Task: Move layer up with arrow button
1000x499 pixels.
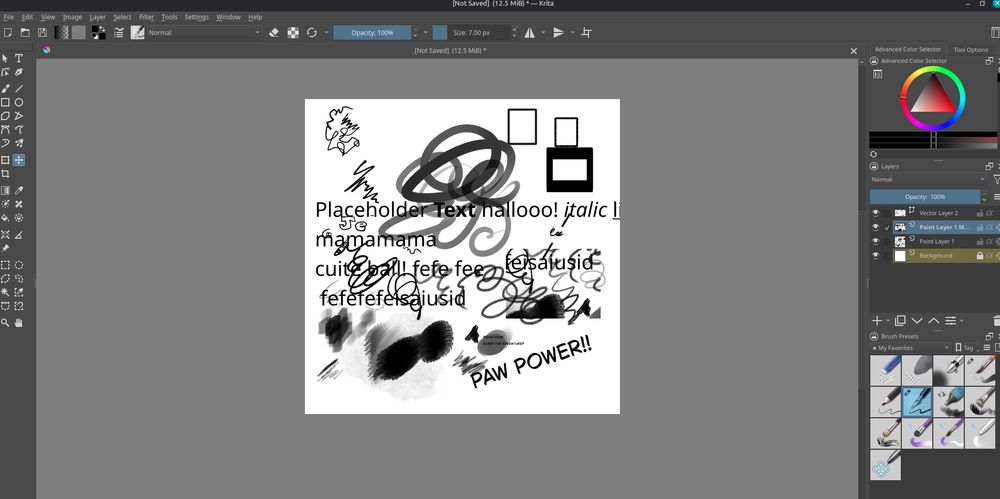Action: point(934,320)
